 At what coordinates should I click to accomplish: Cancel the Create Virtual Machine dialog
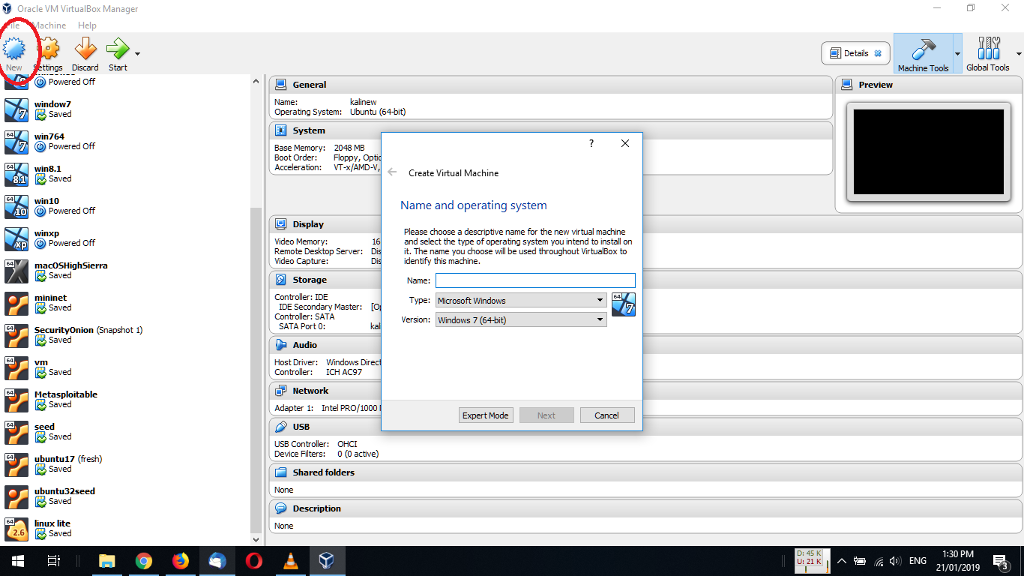click(607, 414)
